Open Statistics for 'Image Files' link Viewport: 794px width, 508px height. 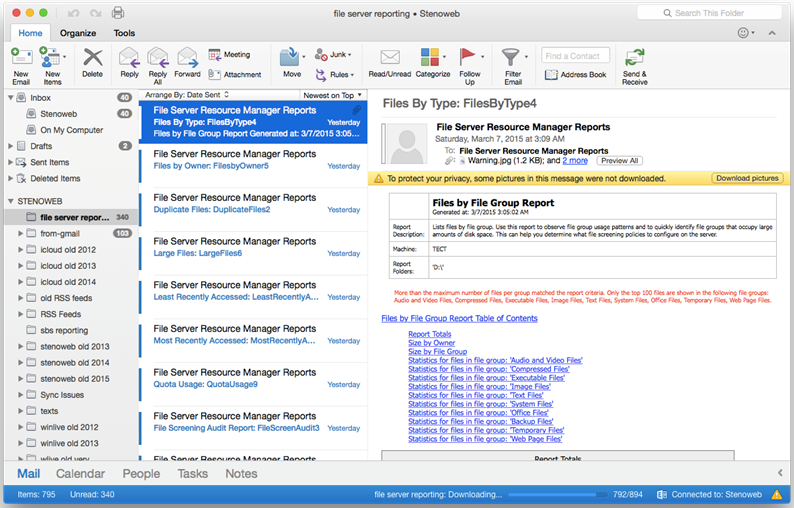(x=479, y=386)
